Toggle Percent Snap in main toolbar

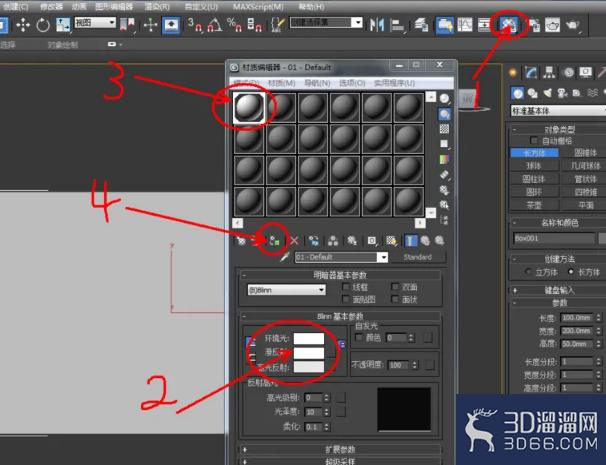(234, 25)
